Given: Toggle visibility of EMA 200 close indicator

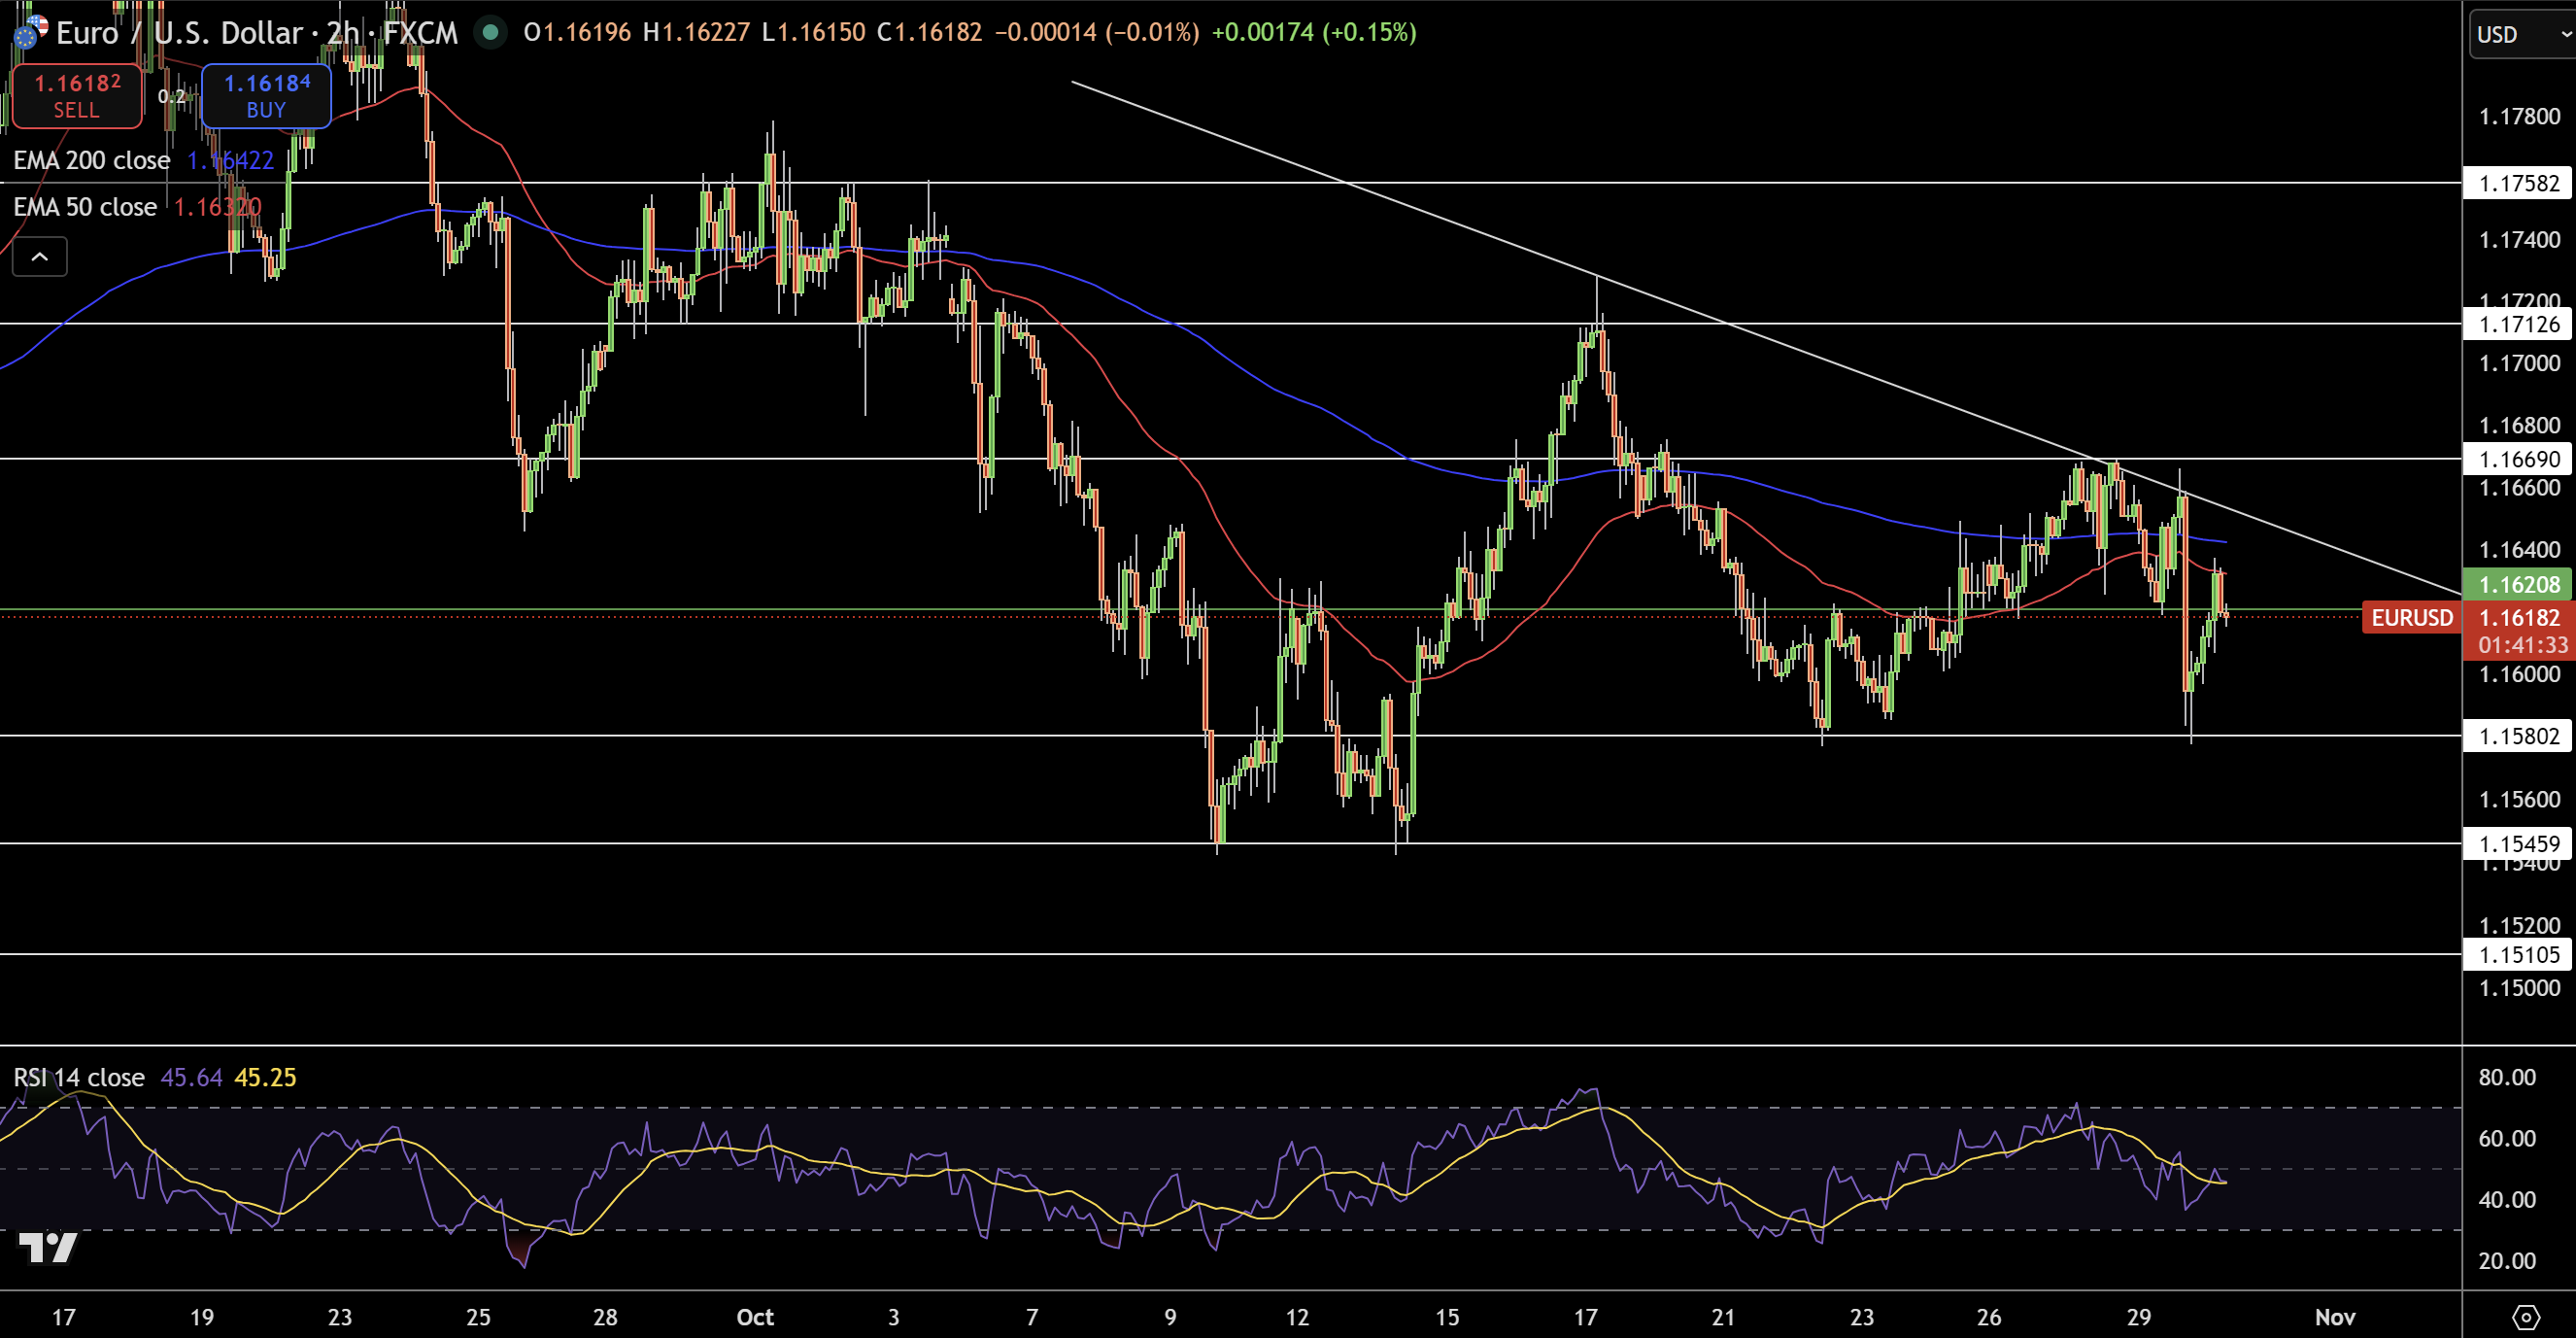Looking at the screenshot, I should point(91,160).
